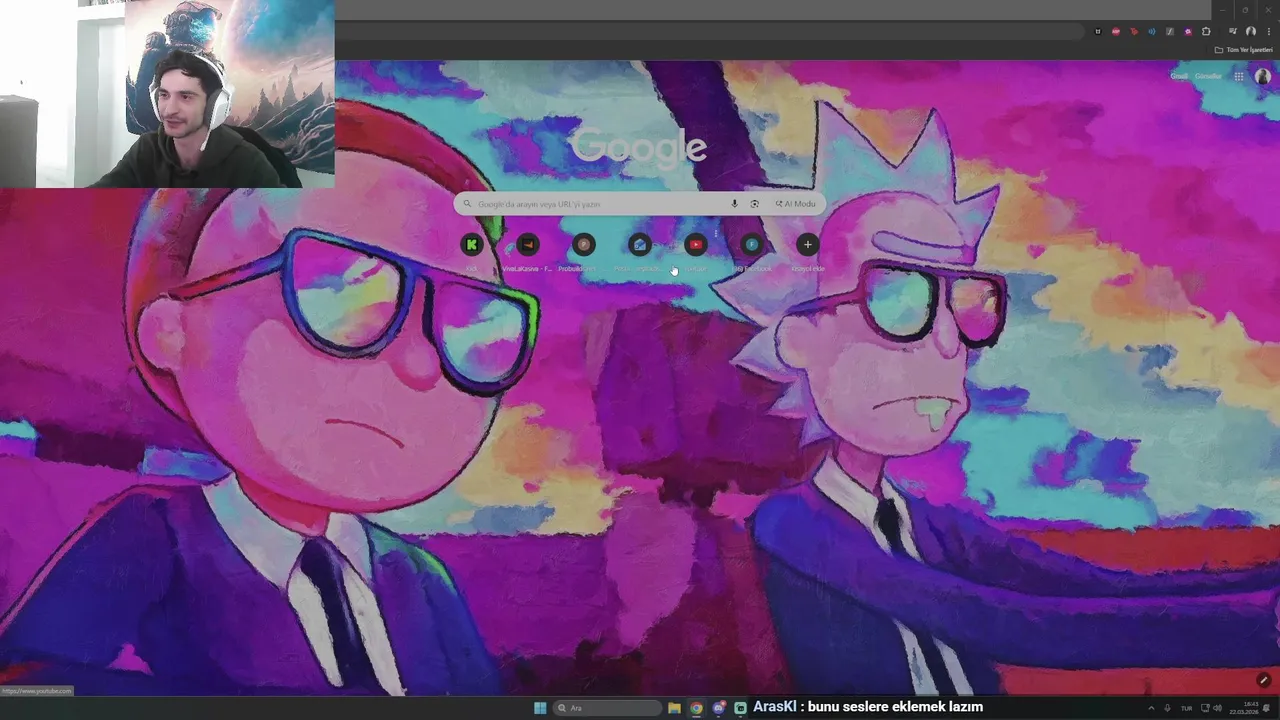Open the grey slash extension icon

click(x=1170, y=31)
